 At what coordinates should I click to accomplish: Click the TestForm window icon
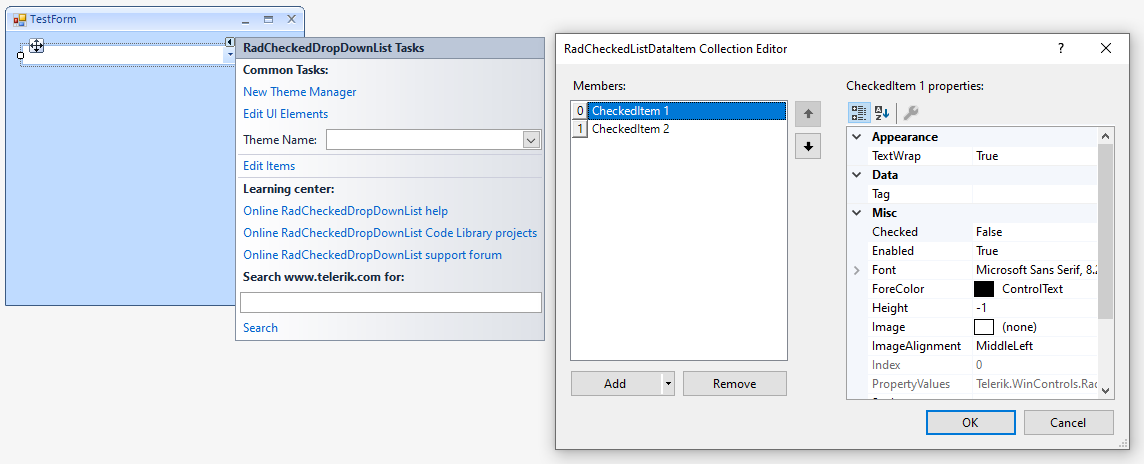(20, 20)
